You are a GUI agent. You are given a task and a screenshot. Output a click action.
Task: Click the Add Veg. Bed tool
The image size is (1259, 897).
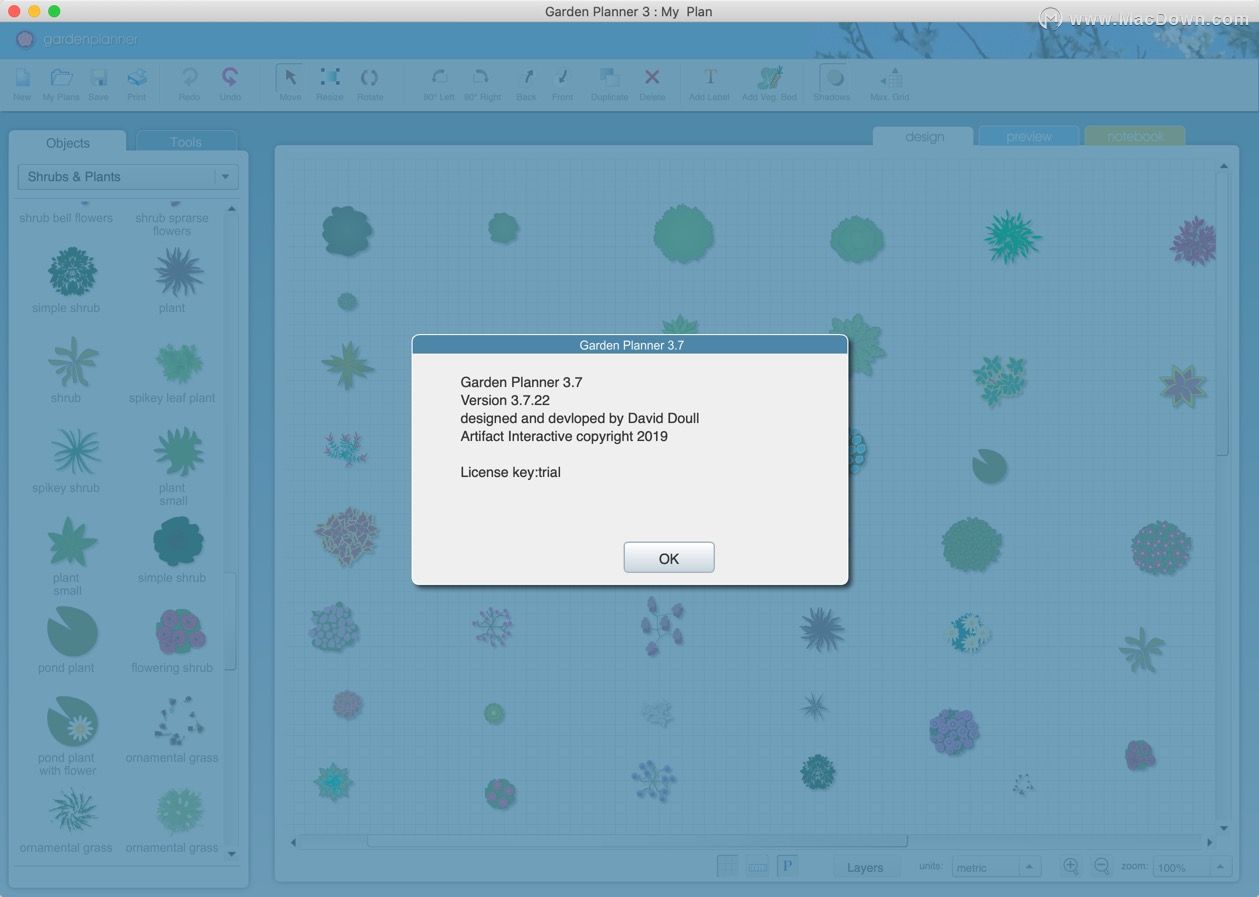pos(769,77)
